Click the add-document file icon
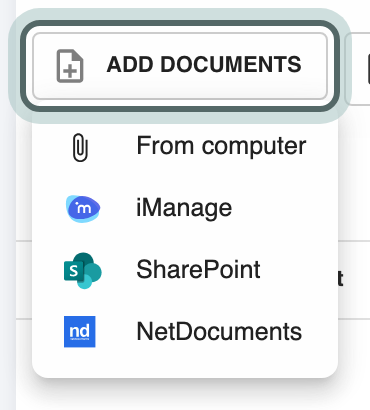This screenshot has width=370, height=410. point(70,66)
